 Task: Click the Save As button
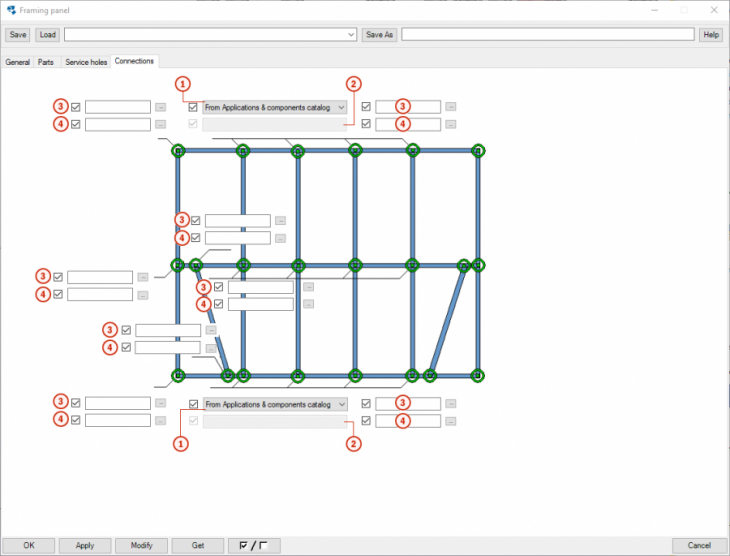pyautogui.click(x=379, y=34)
